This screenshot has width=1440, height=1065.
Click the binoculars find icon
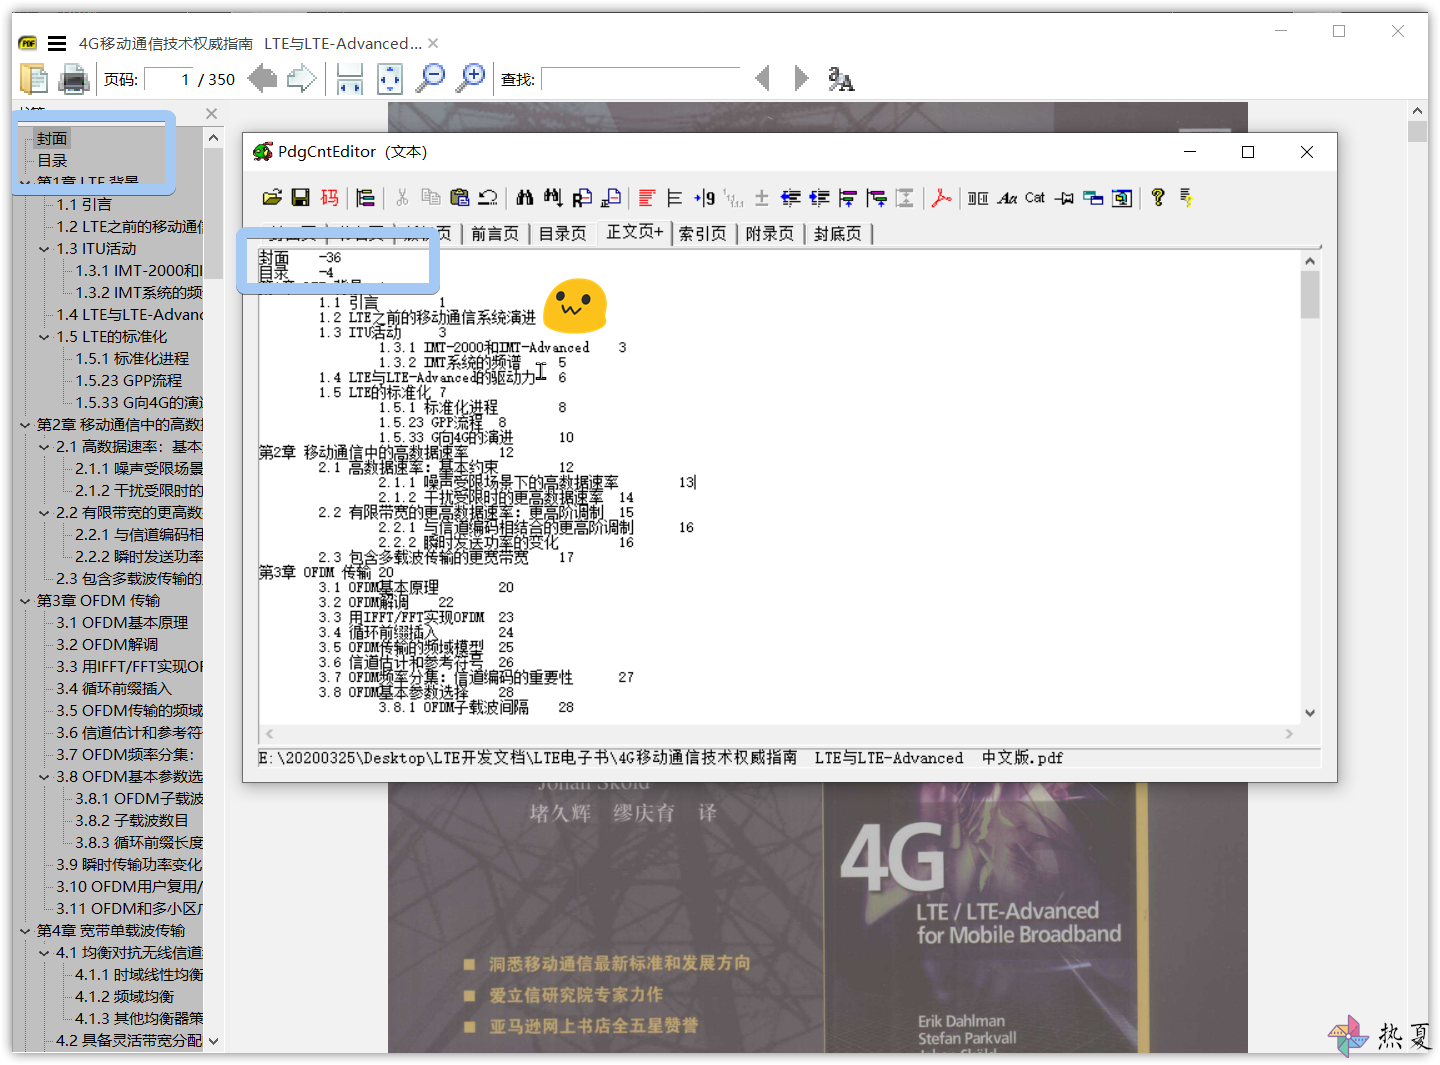(x=525, y=198)
